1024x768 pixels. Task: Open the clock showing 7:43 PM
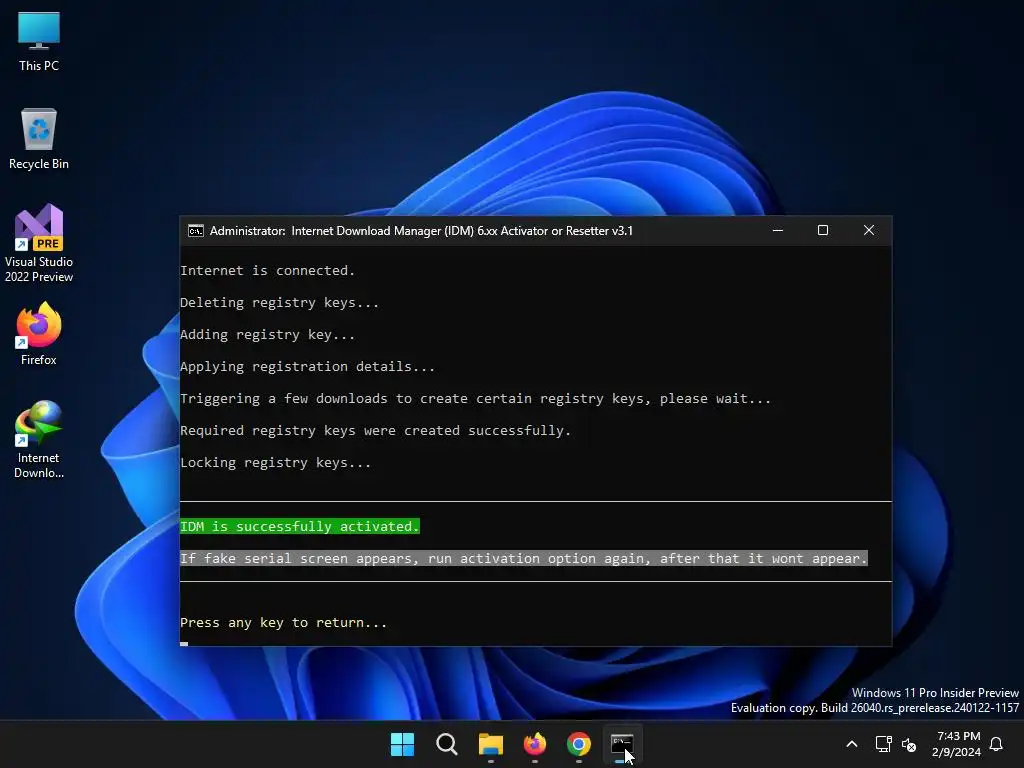[x=957, y=744]
